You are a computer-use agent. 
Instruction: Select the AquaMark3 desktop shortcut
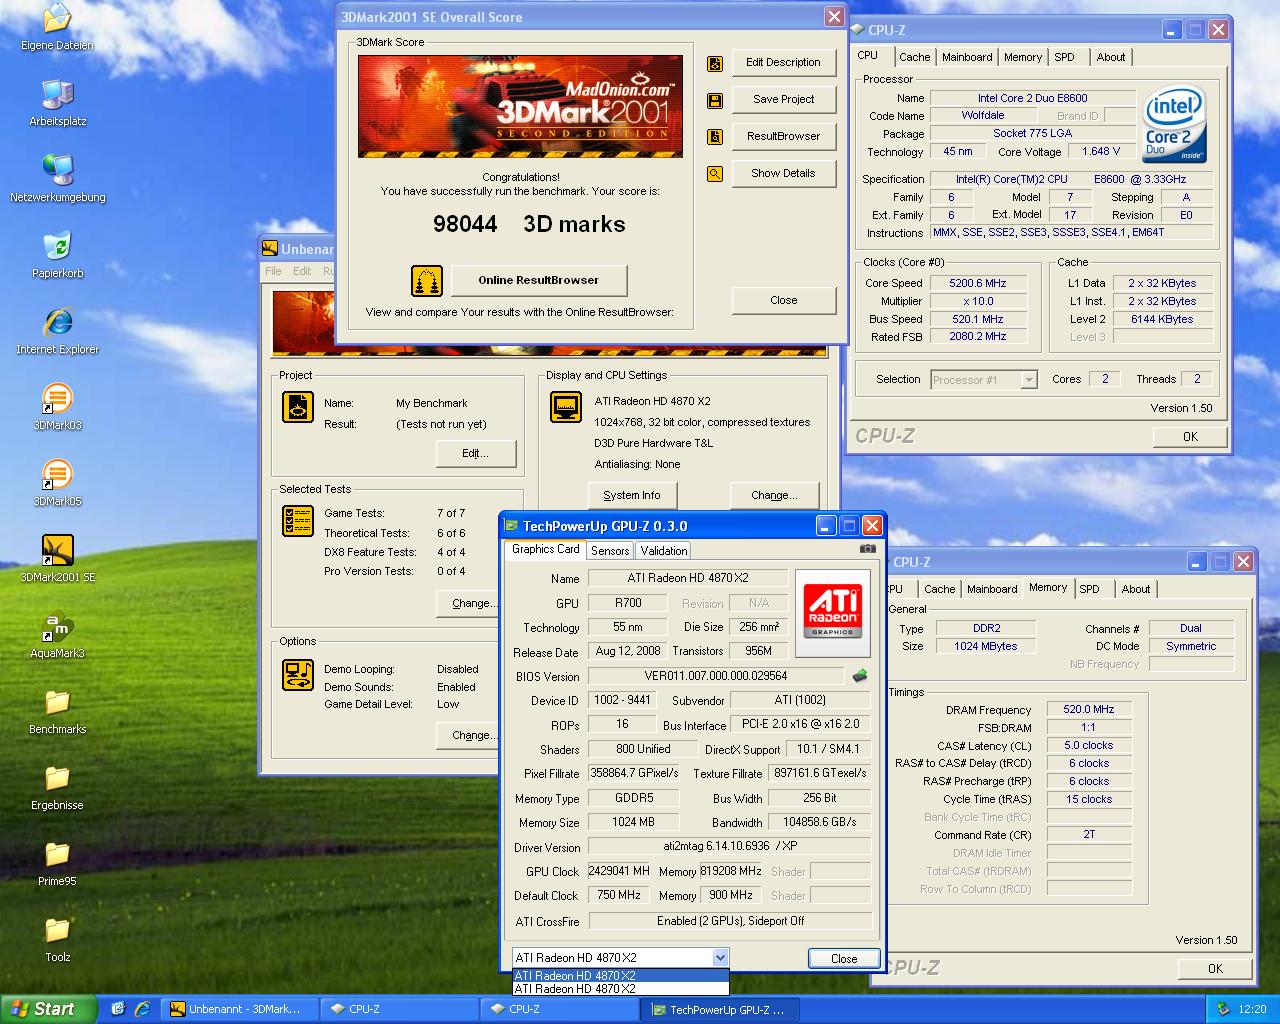tap(57, 635)
